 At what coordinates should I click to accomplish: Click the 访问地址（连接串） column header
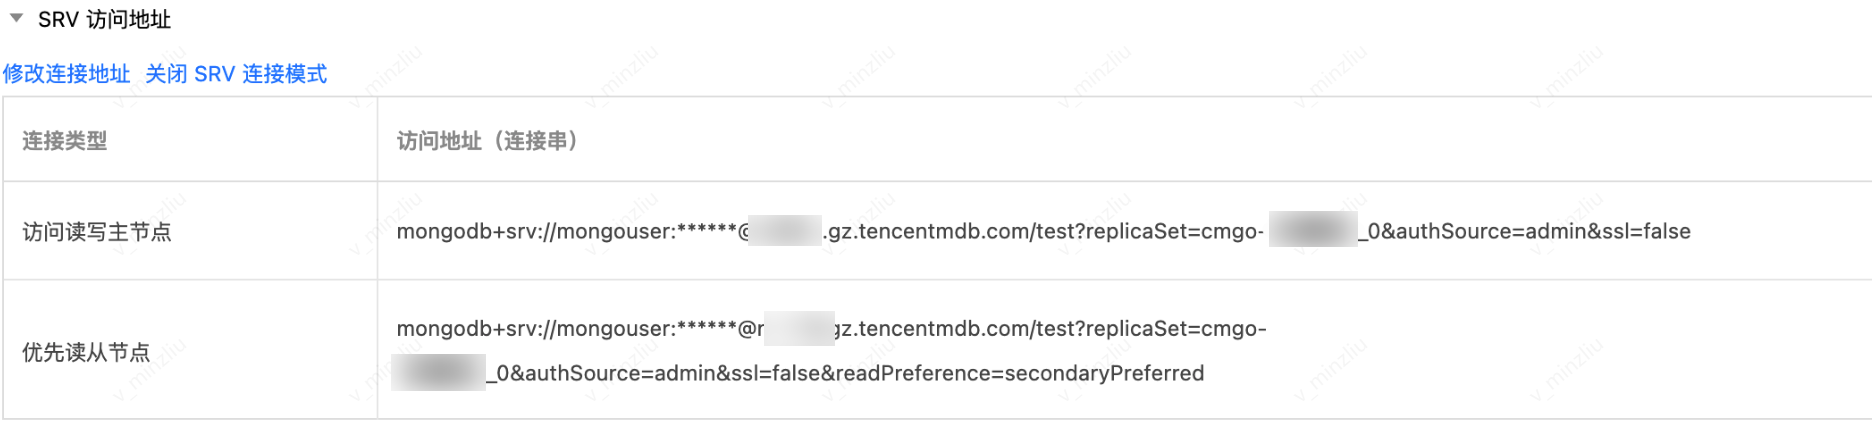click(x=487, y=141)
